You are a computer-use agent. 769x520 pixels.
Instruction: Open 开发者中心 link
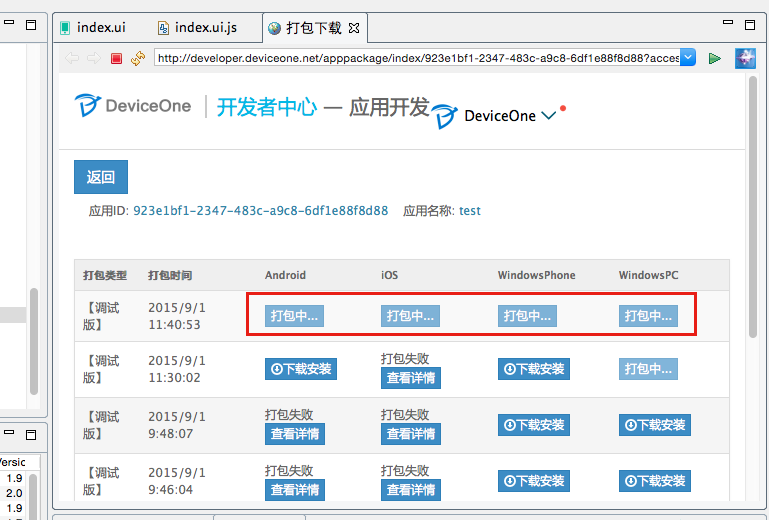click(267, 107)
